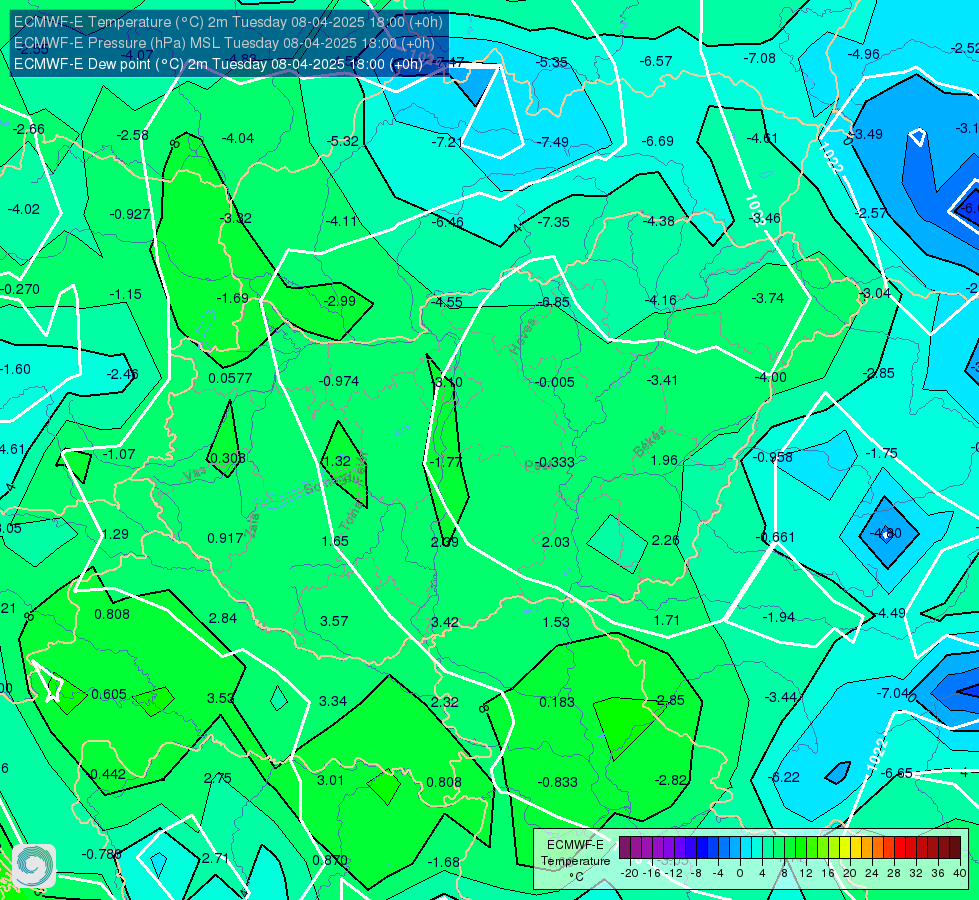
Task: Click the Tolna county label
Action: [352, 515]
